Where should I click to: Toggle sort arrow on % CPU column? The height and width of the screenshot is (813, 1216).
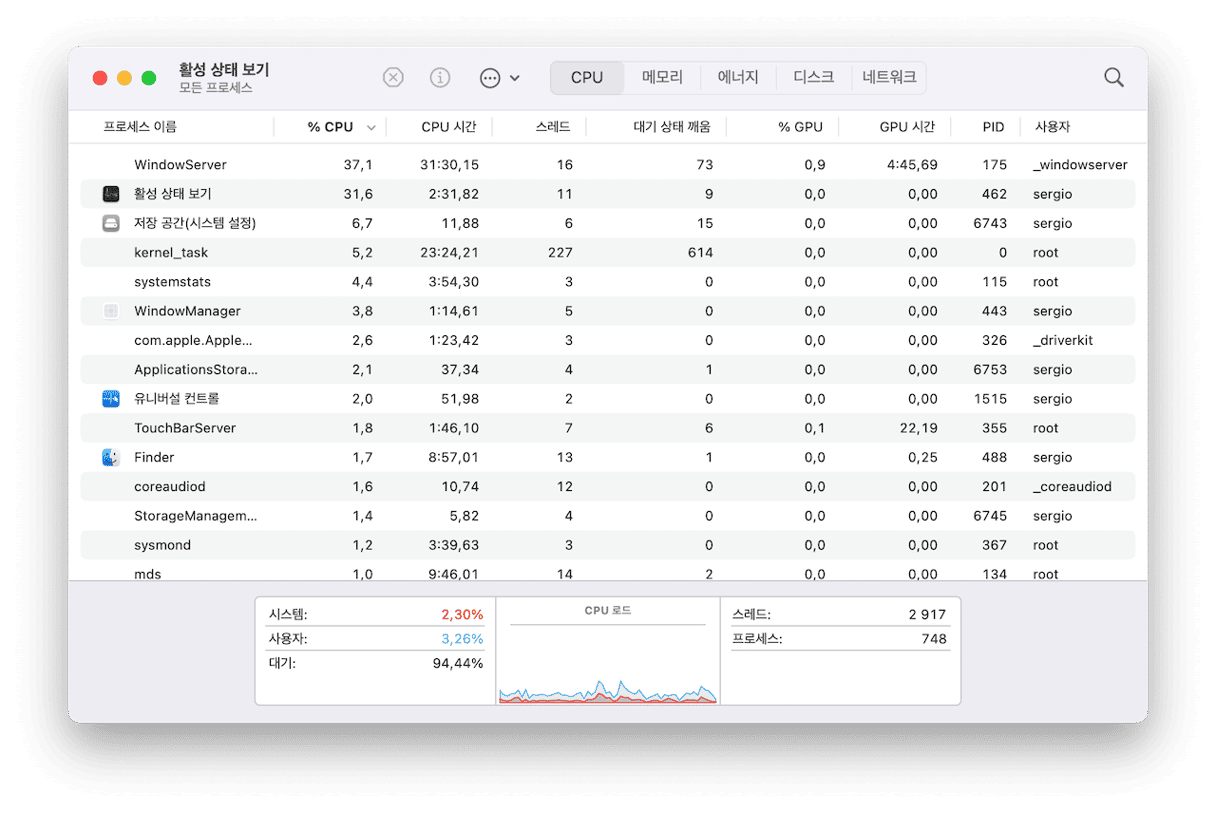click(x=371, y=128)
